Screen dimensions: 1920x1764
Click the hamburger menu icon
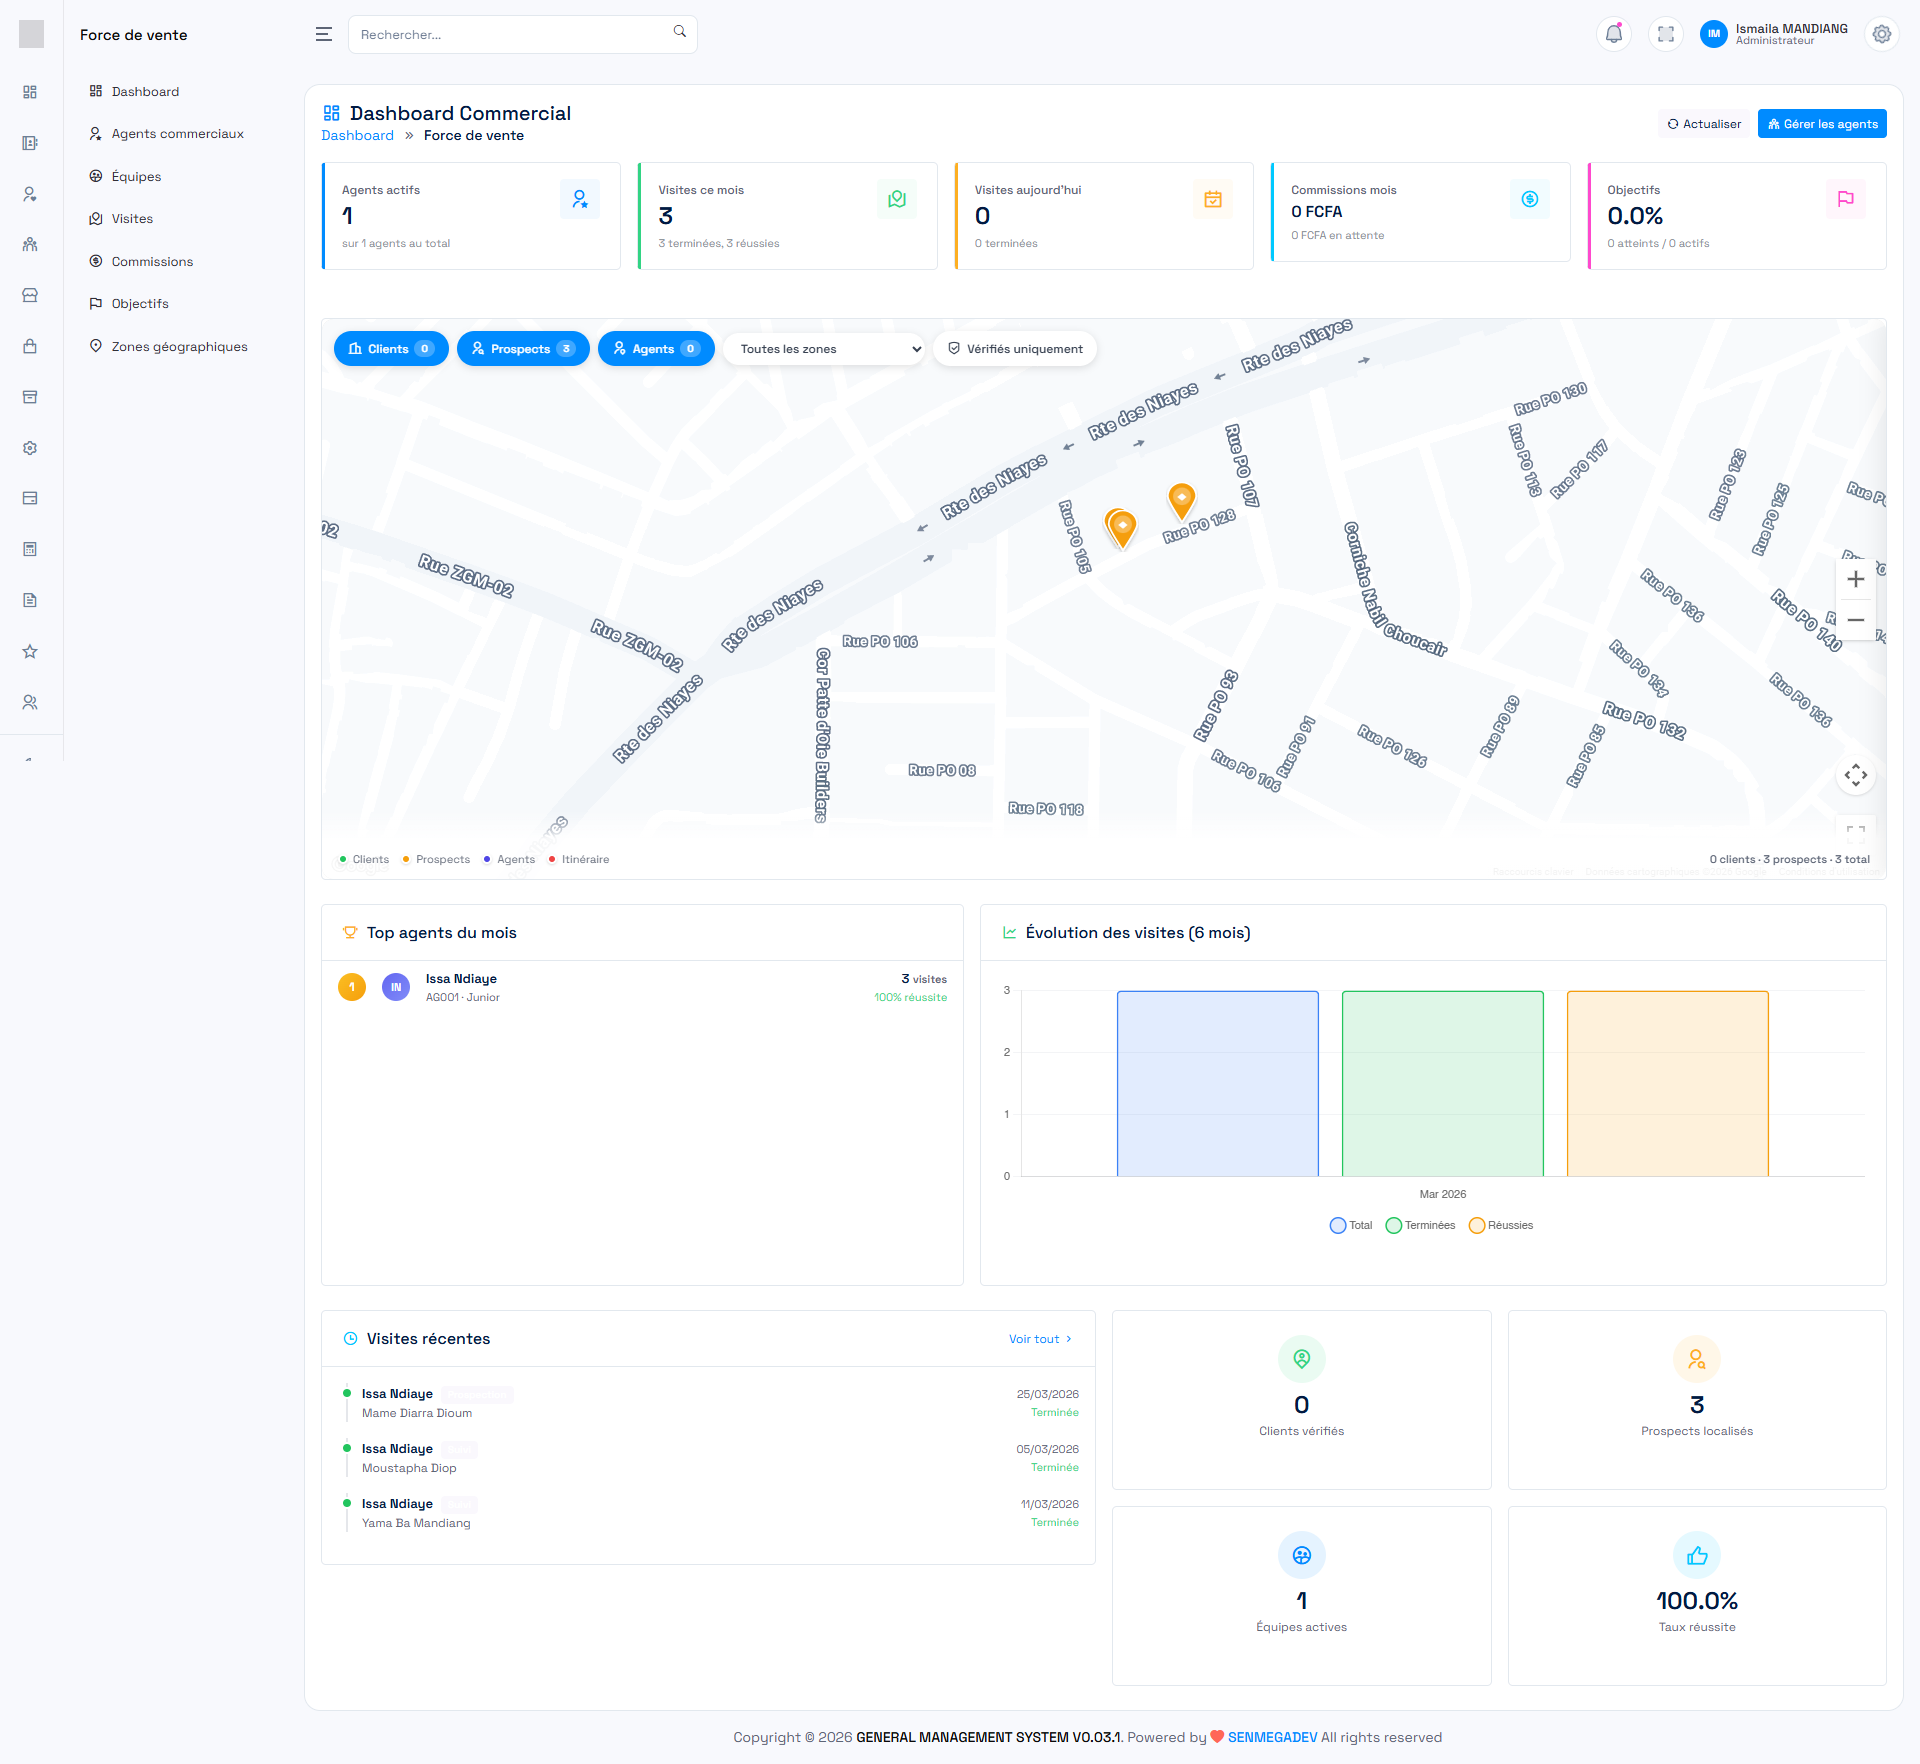coord(323,34)
